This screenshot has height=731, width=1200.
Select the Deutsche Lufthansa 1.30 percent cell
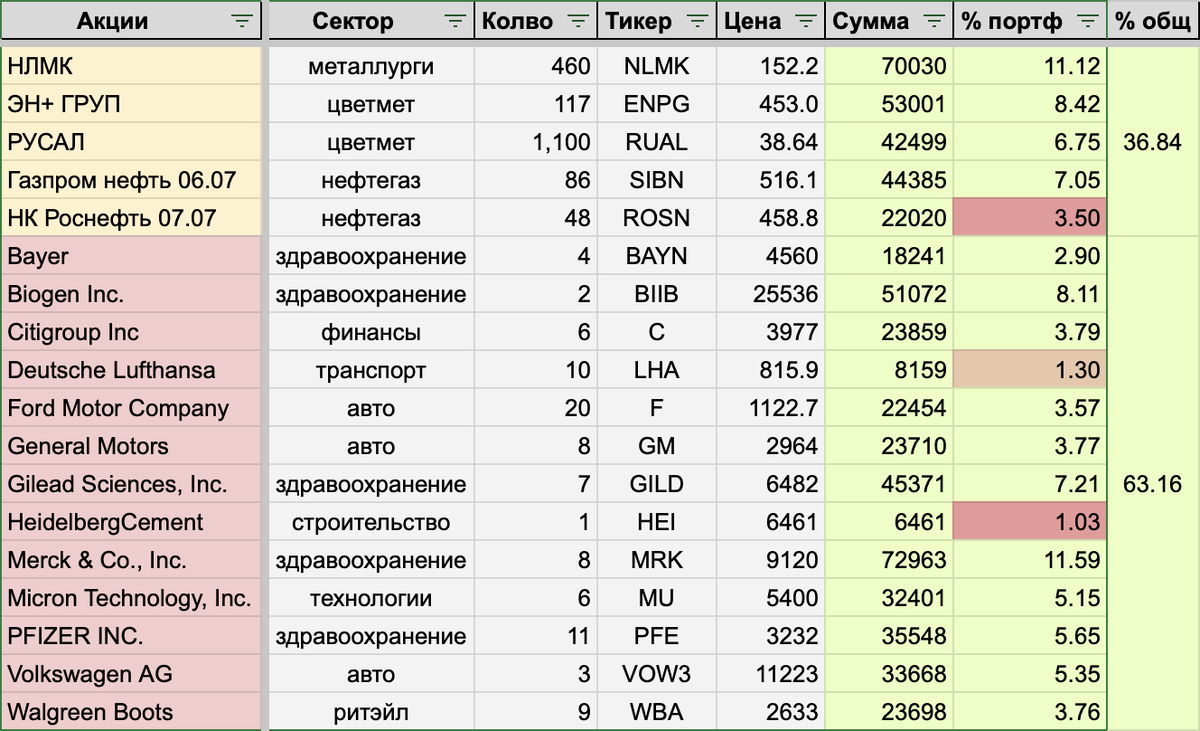tap(1029, 370)
